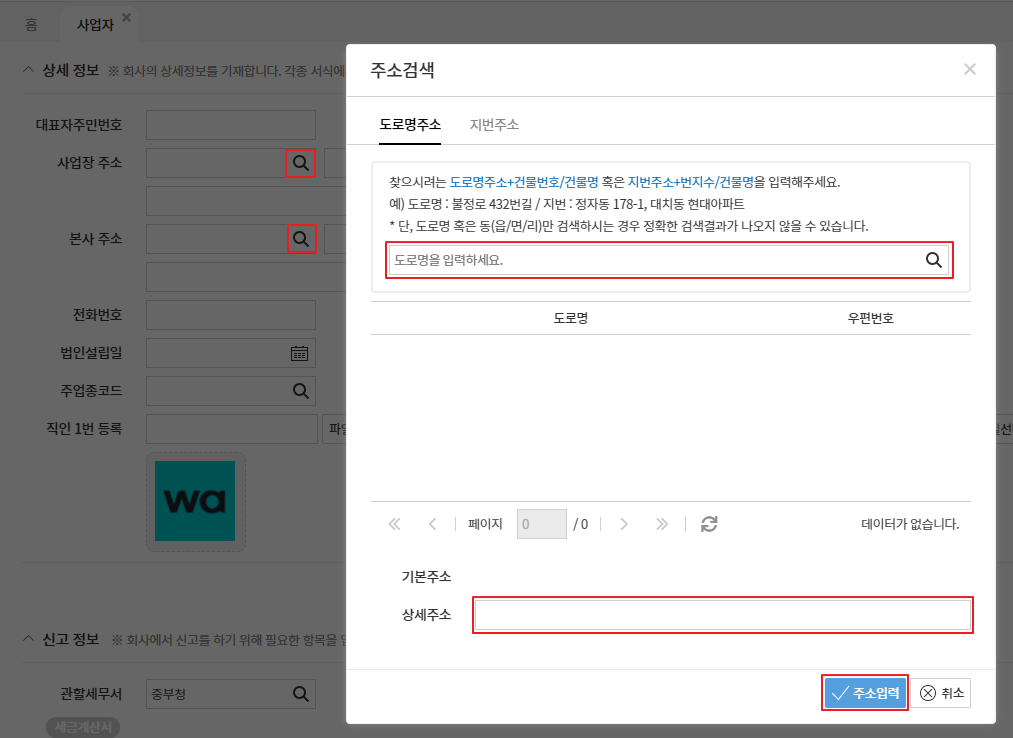Click search icon in 관할세무서 field
The width and height of the screenshot is (1013, 738).
pyautogui.click(x=299, y=694)
